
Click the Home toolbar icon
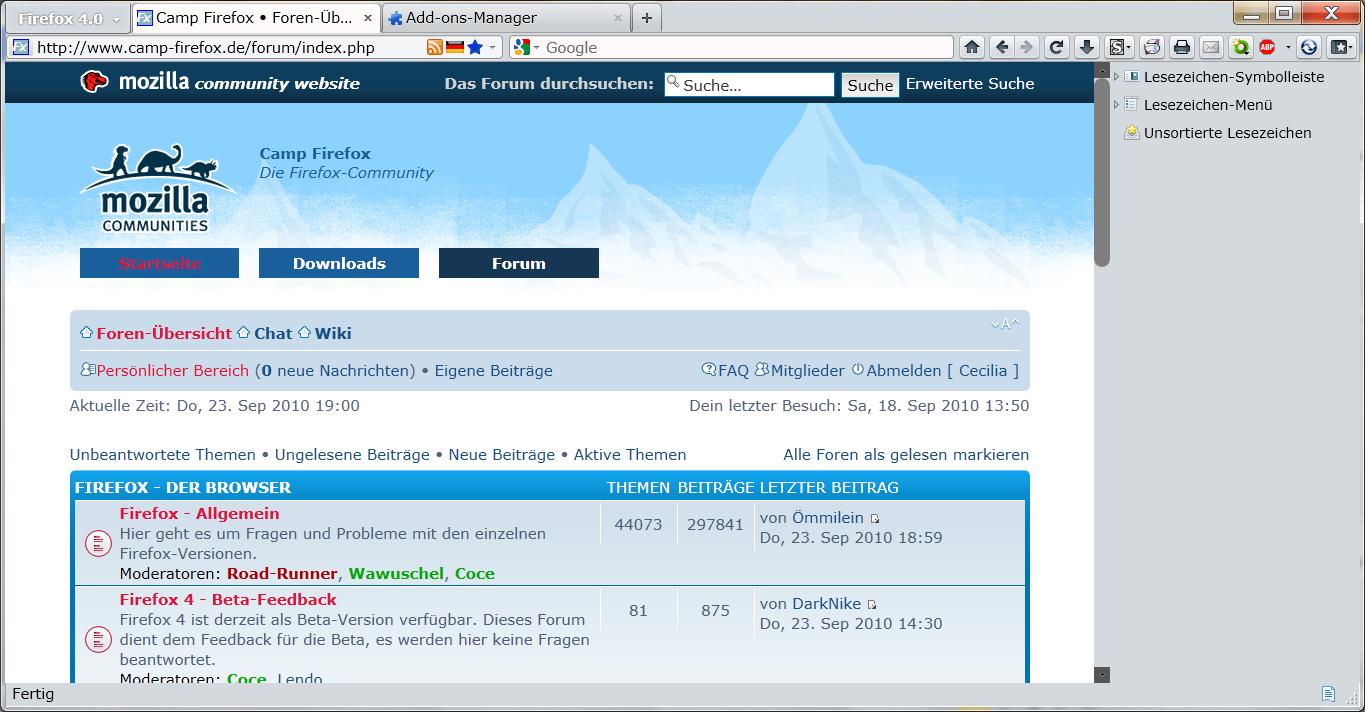[x=971, y=47]
